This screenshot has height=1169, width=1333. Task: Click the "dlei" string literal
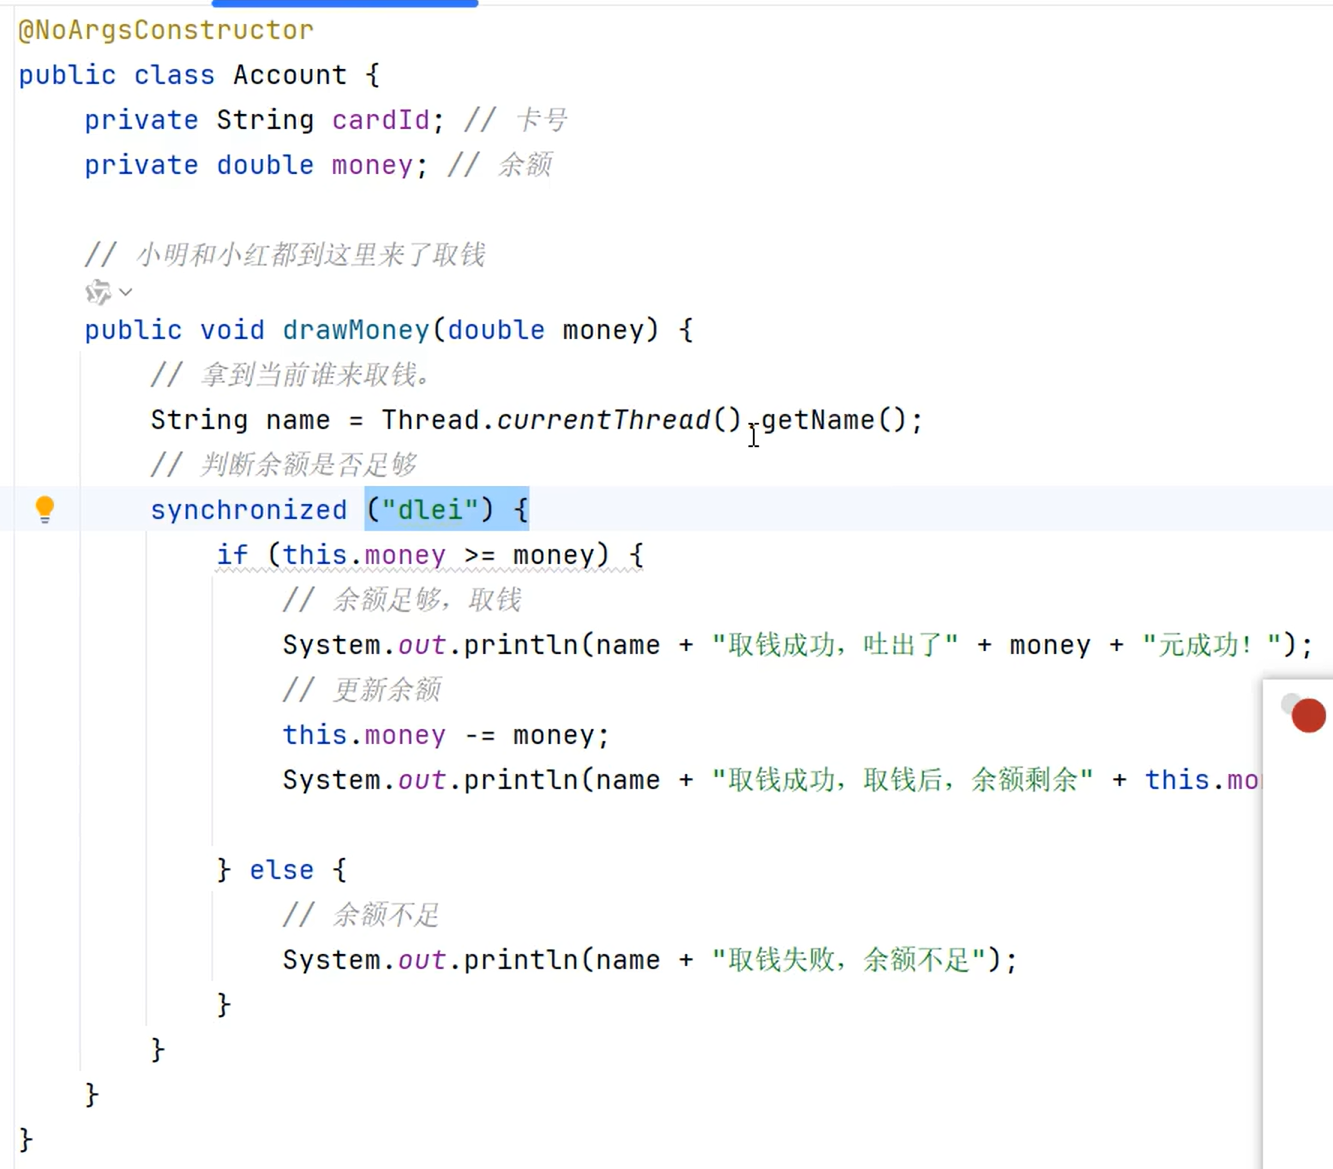tap(430, 510)
